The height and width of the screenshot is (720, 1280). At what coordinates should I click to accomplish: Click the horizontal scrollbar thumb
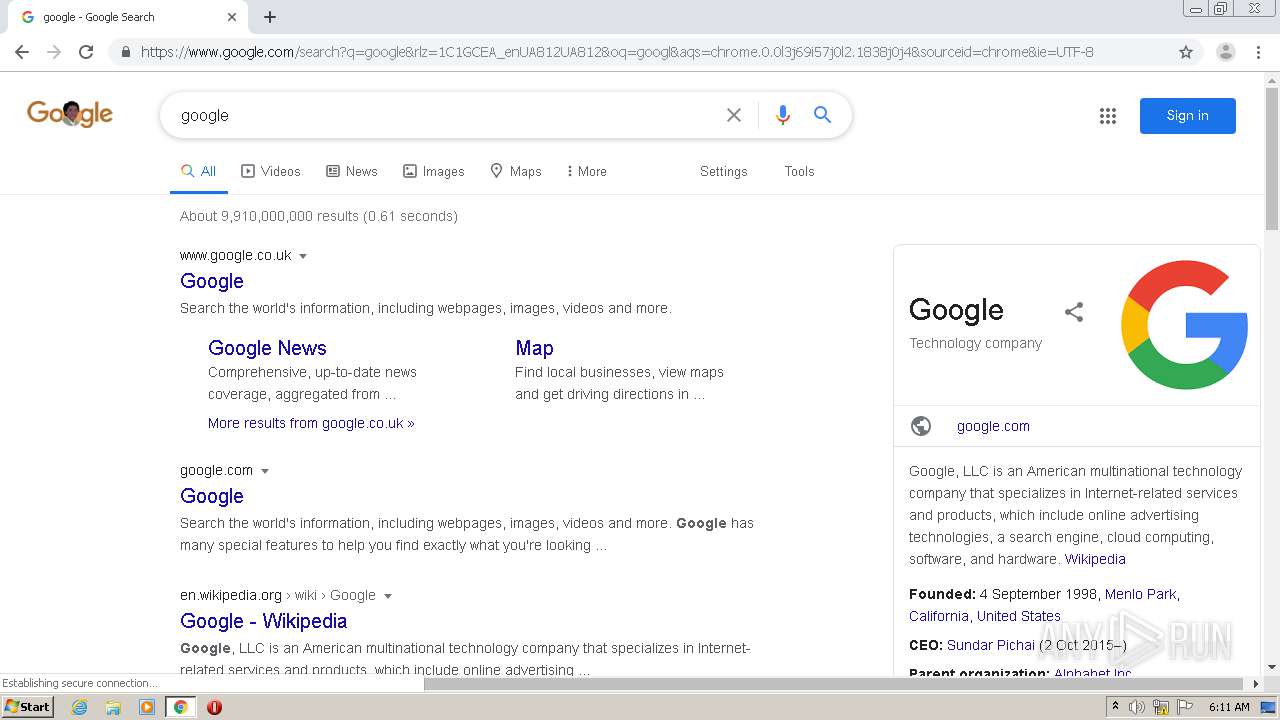[x=834, y=684]
